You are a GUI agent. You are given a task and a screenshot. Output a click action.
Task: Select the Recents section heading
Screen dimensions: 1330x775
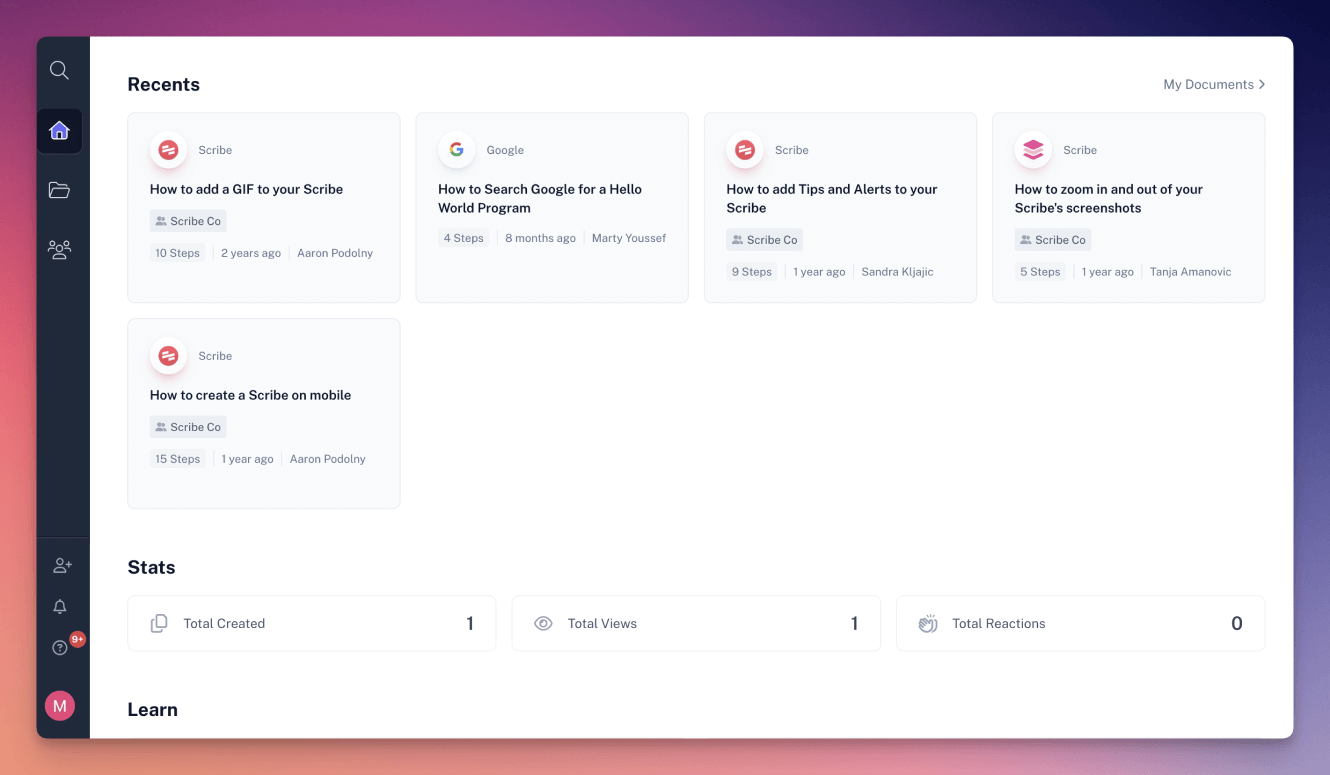click(x=163, y=84)
